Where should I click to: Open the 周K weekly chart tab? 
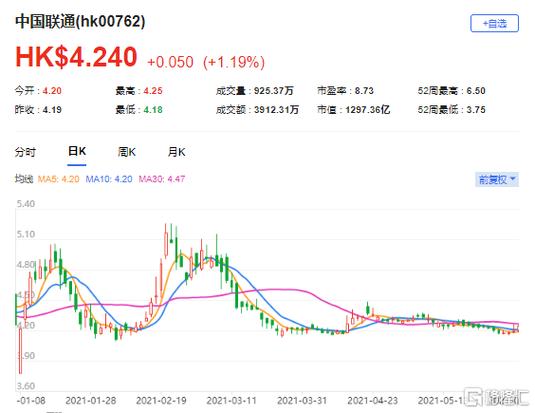coord(127,152)
